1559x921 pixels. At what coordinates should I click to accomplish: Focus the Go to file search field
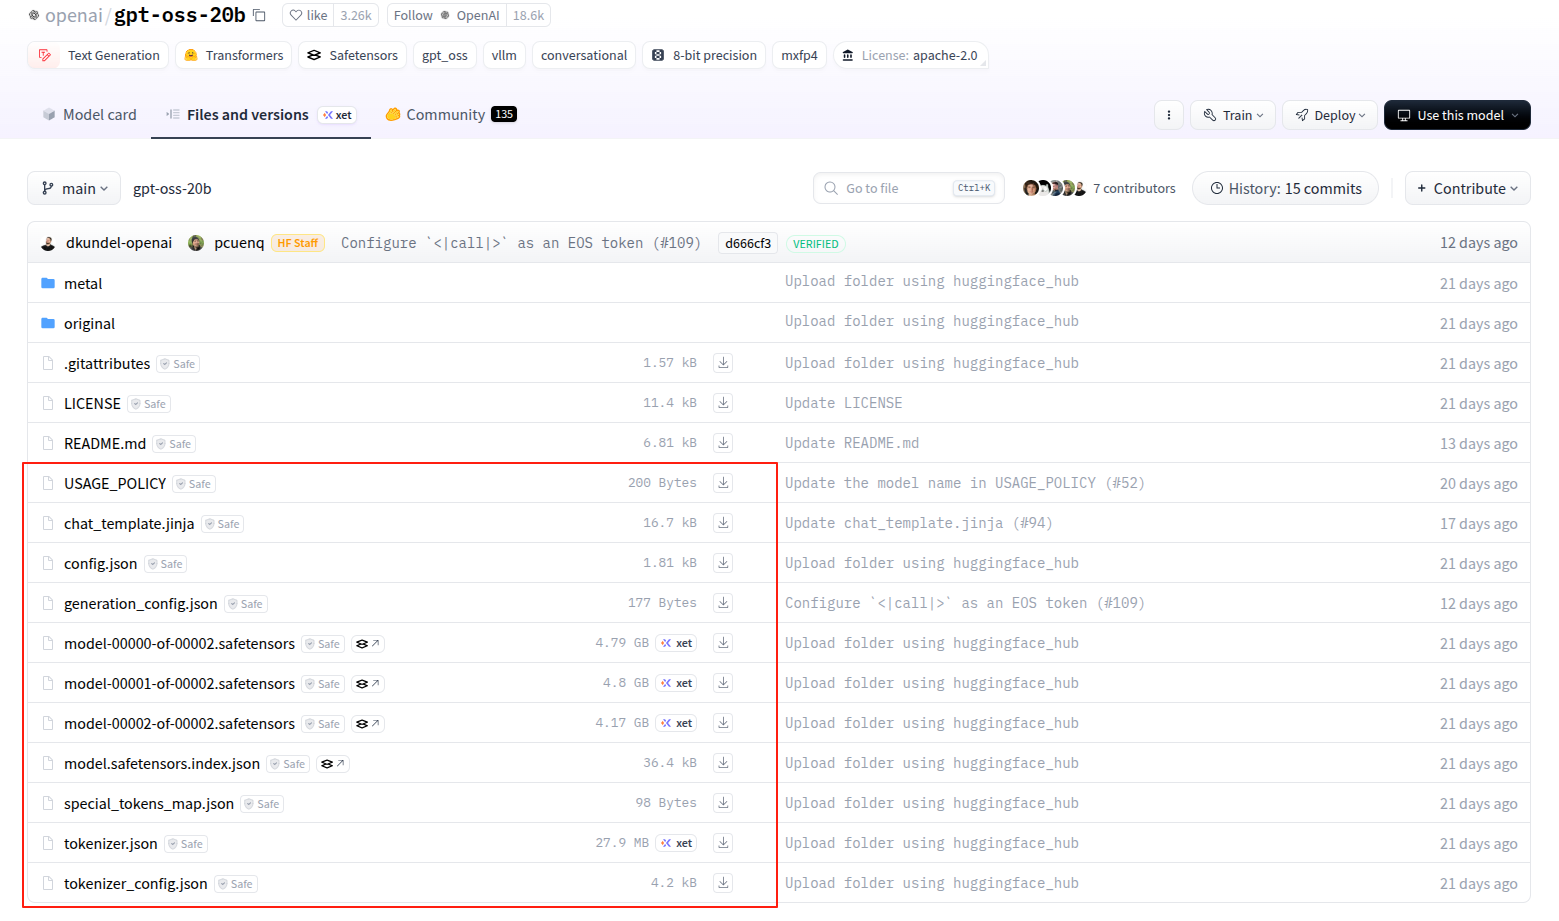tap(910, 188)
